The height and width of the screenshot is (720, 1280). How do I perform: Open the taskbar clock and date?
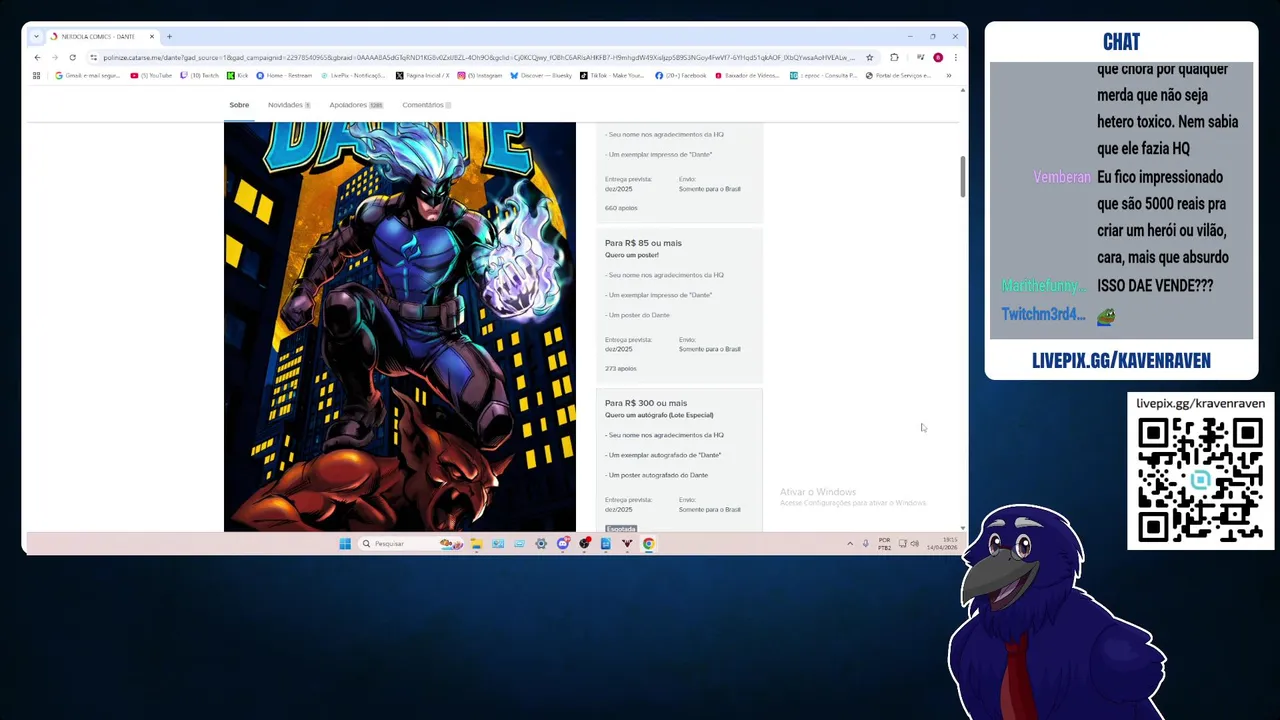click(942, 544)
